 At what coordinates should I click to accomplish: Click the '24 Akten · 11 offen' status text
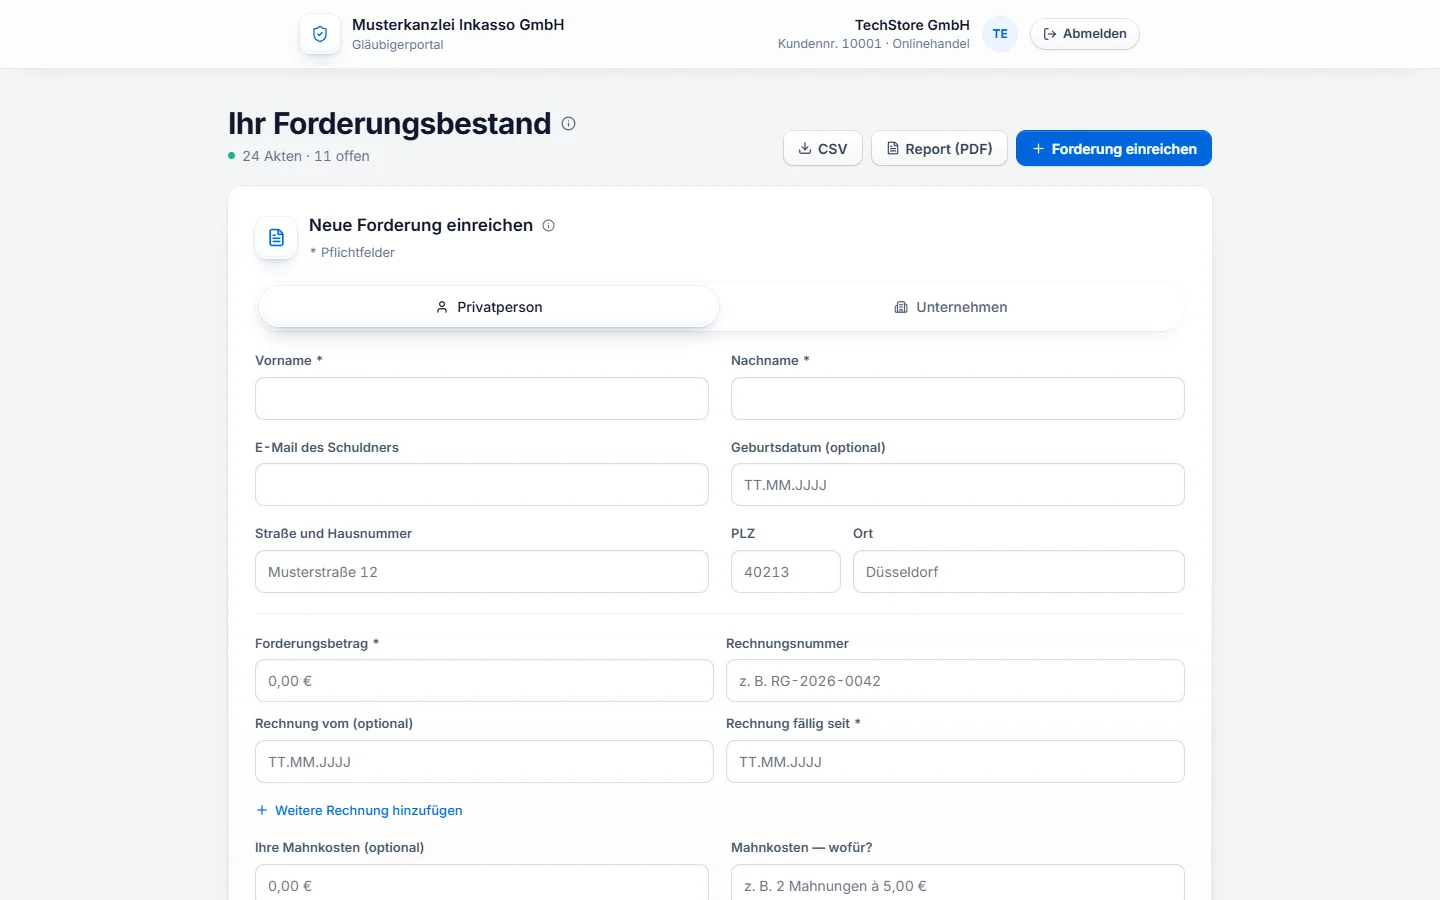tap(306, 156)
